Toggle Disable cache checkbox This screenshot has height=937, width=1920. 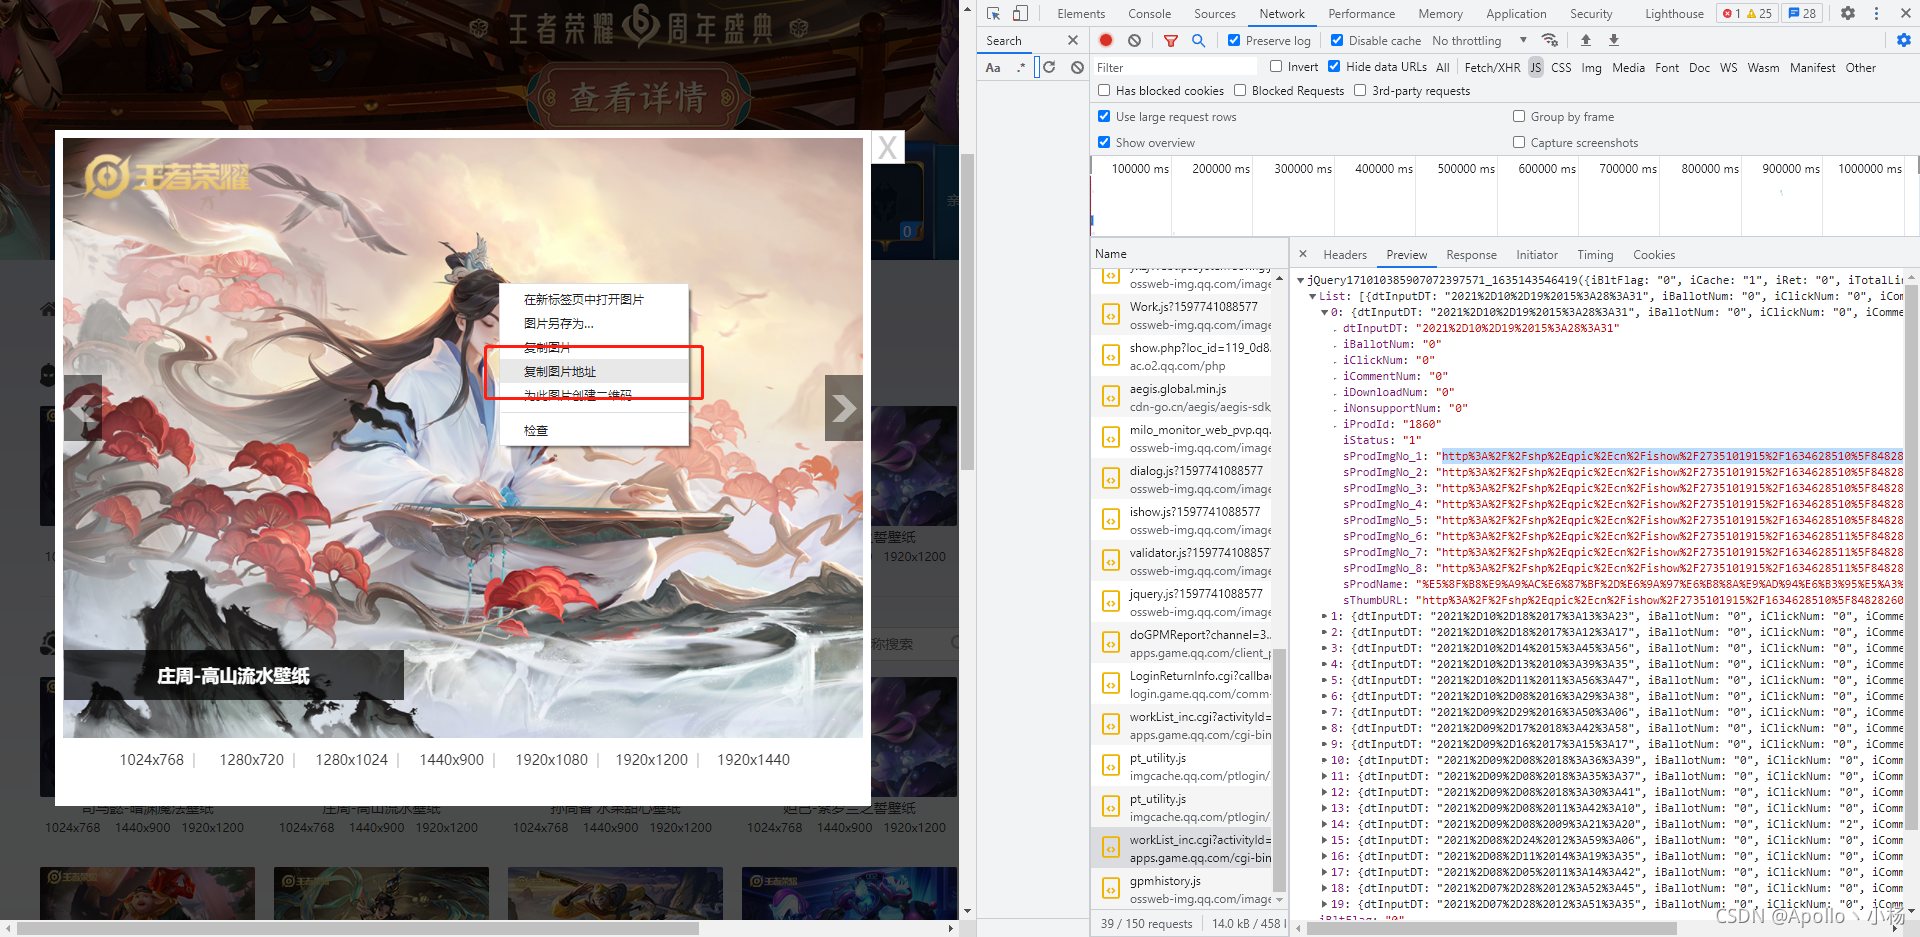tap(1337, 40)
